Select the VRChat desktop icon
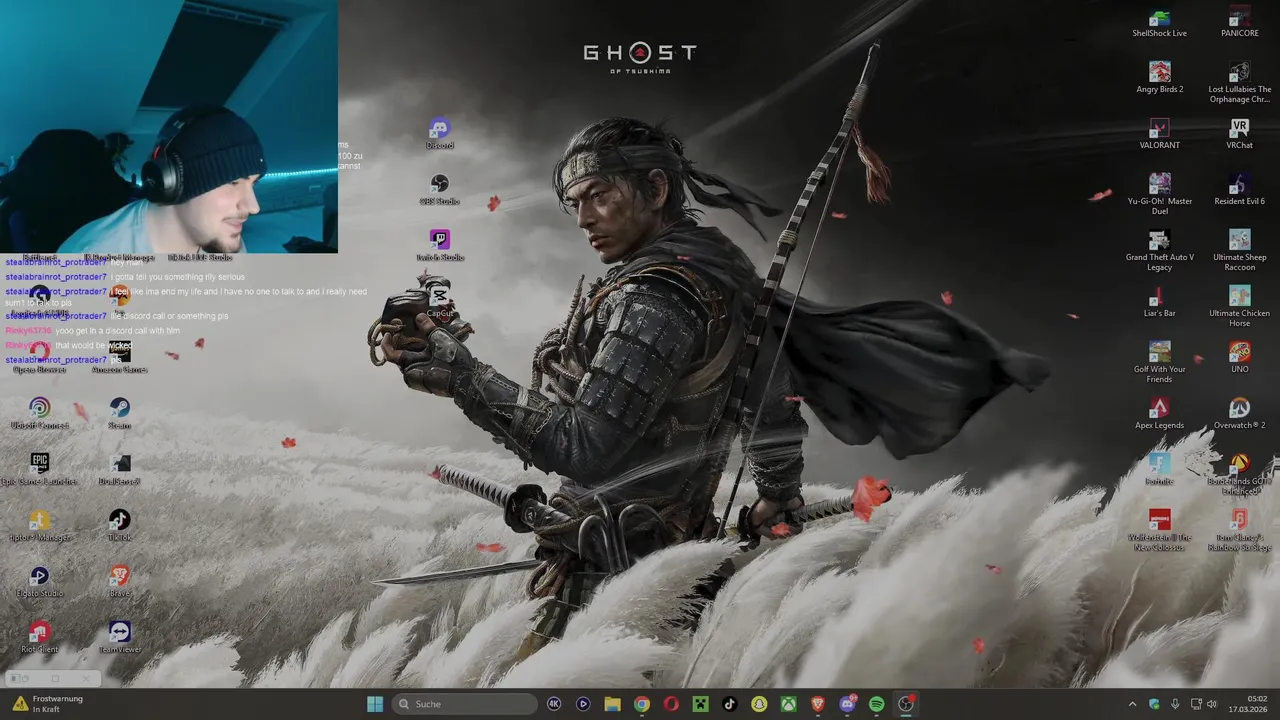Viewport: 1280px width, 720px height. [1239, 133]
